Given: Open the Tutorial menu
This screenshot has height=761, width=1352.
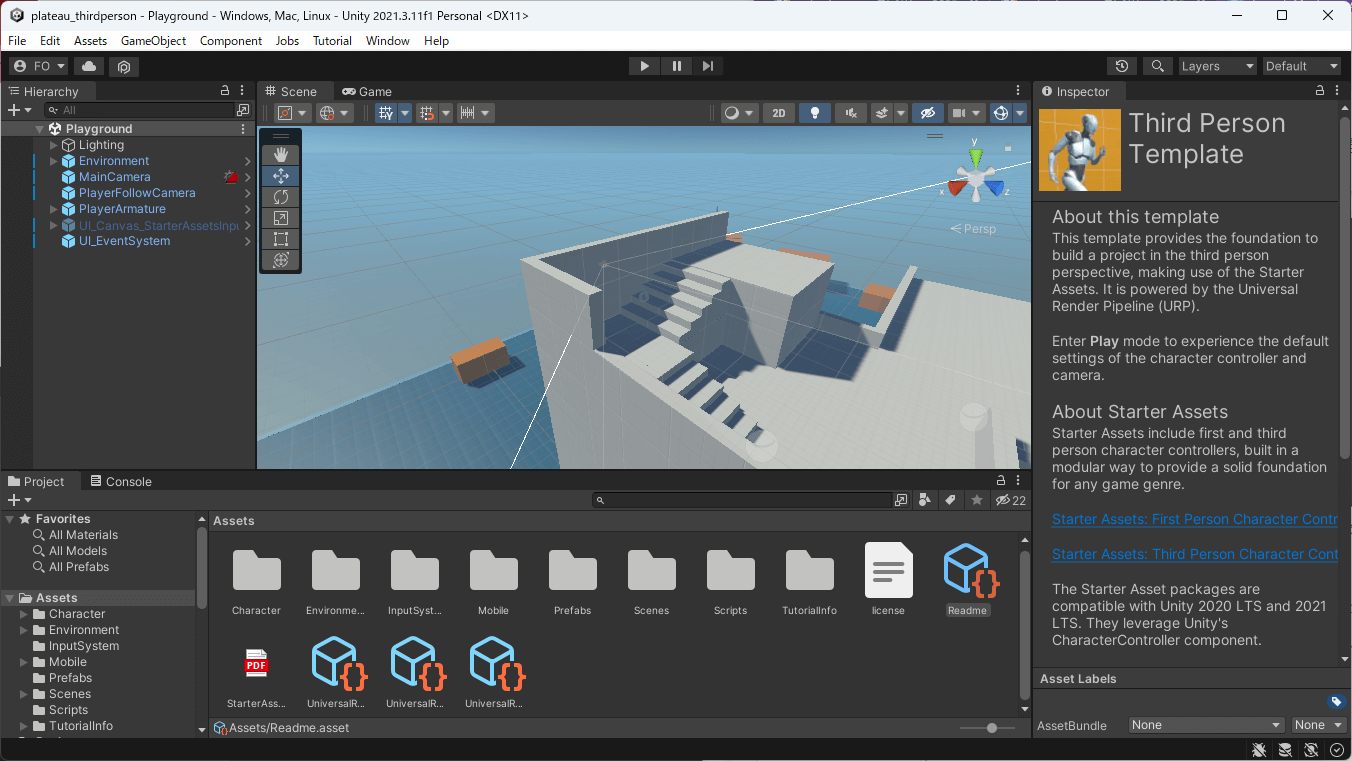Looking at the screenshot, I should coord(332,41).
